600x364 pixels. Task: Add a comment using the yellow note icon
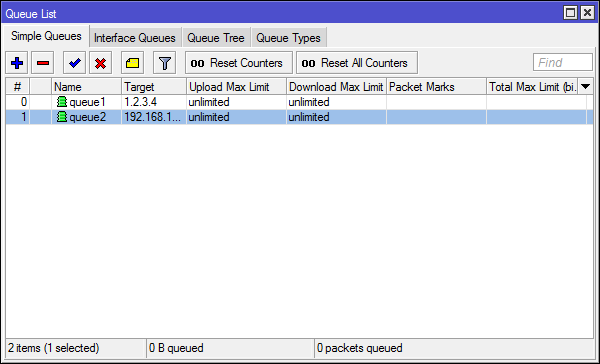[x=132, y=63]
